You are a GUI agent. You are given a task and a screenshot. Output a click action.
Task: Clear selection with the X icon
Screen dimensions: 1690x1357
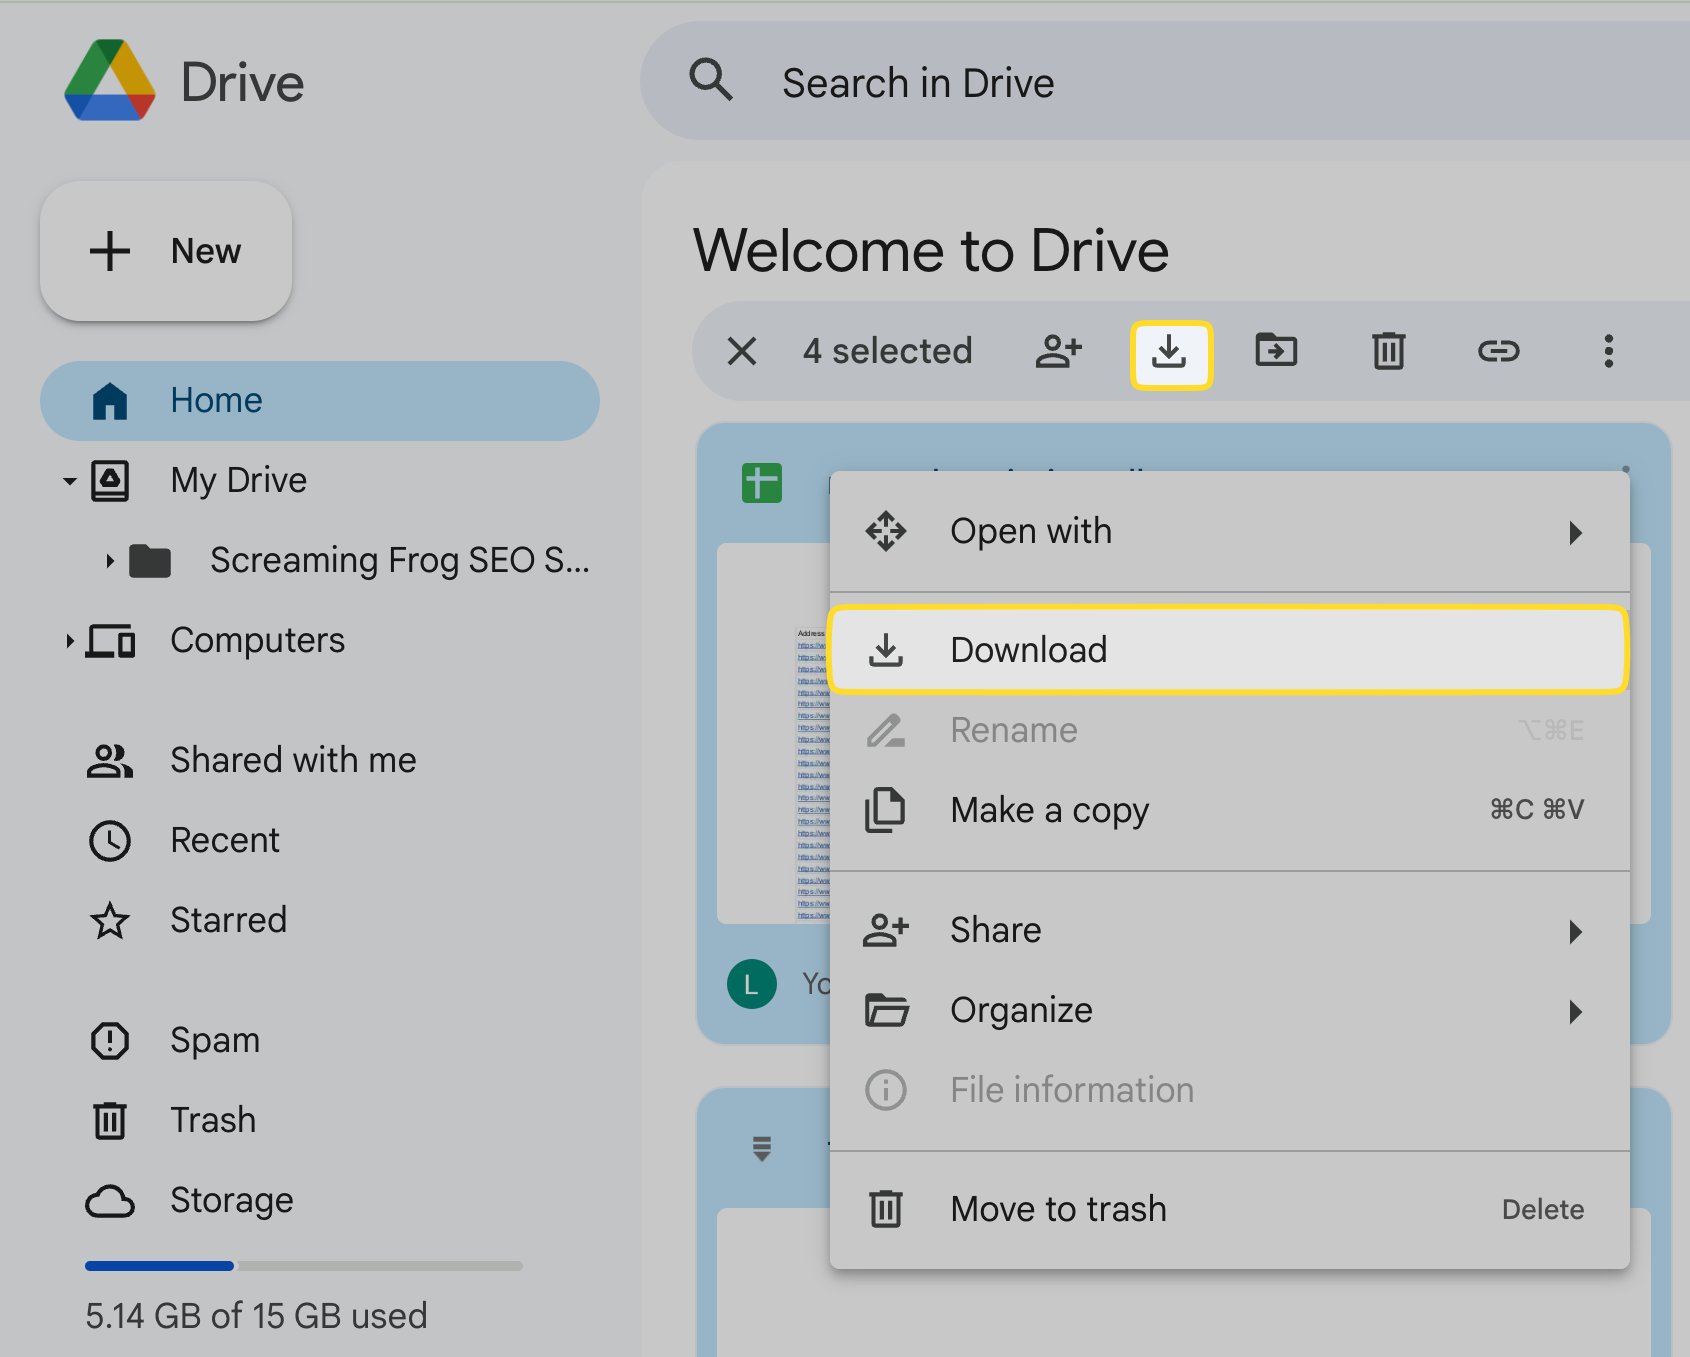pos(742,351)
